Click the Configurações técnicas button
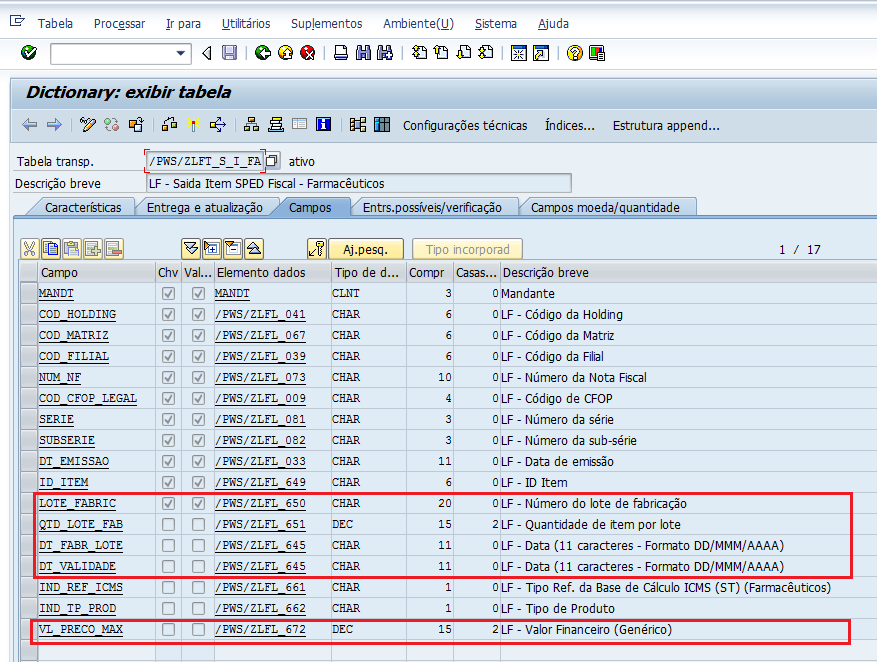 [x=465, y=125]
